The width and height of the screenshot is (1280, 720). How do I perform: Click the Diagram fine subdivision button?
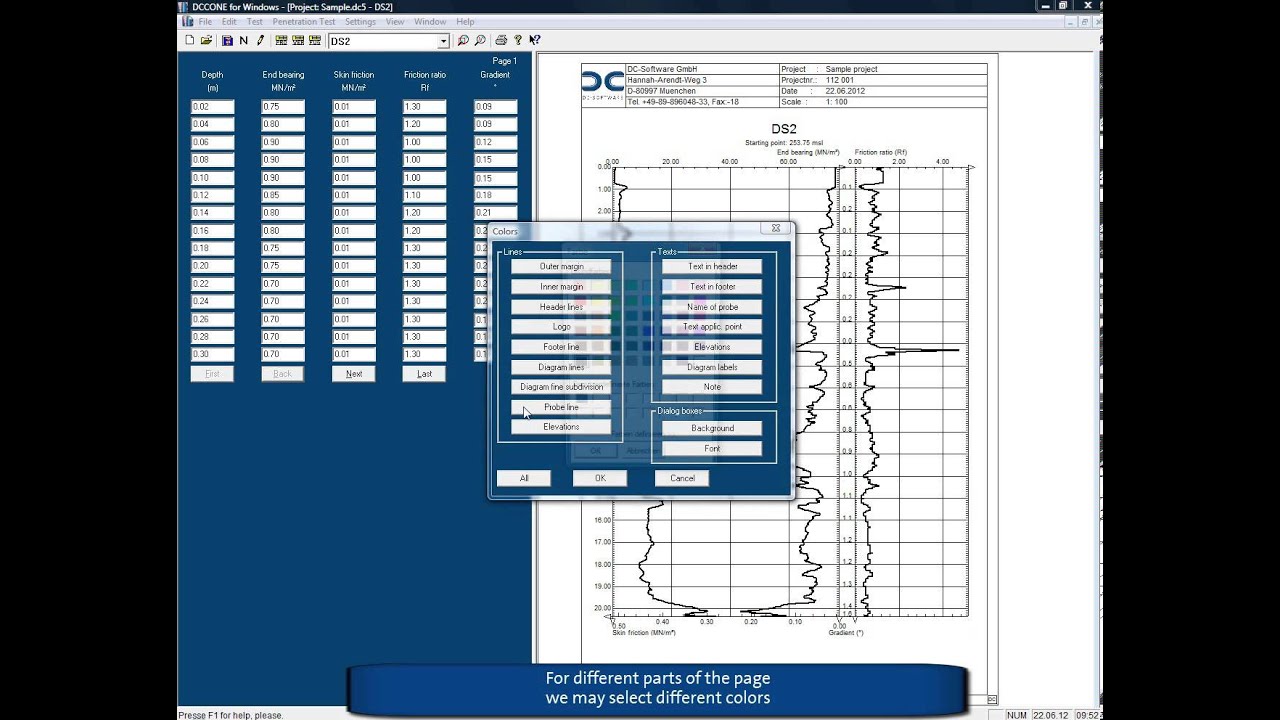coord(561,387)
